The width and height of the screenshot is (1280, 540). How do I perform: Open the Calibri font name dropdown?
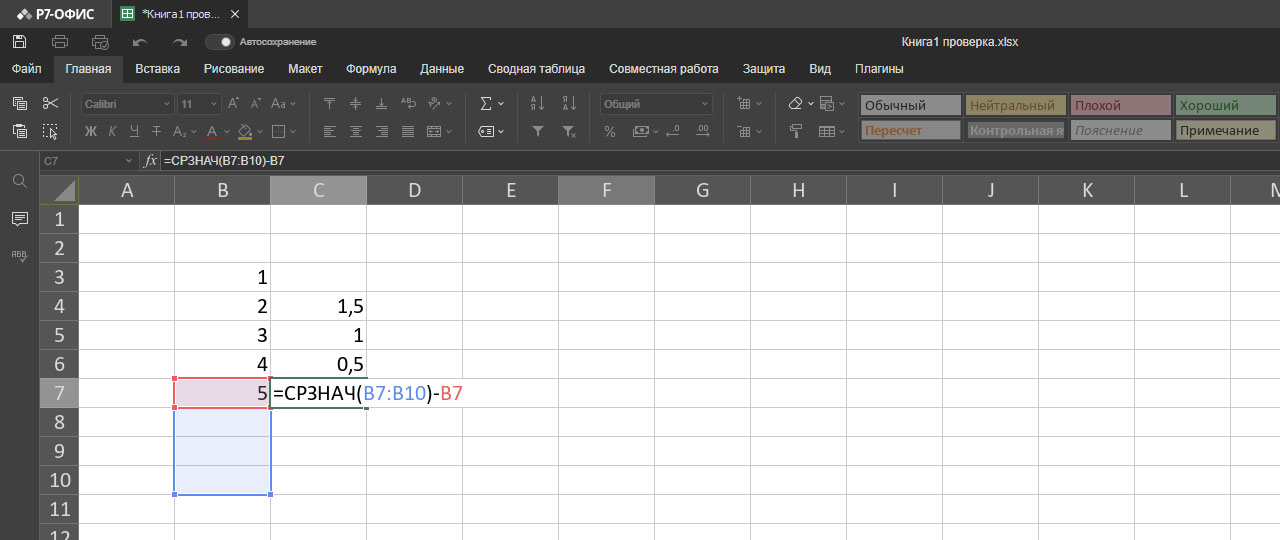126,104
